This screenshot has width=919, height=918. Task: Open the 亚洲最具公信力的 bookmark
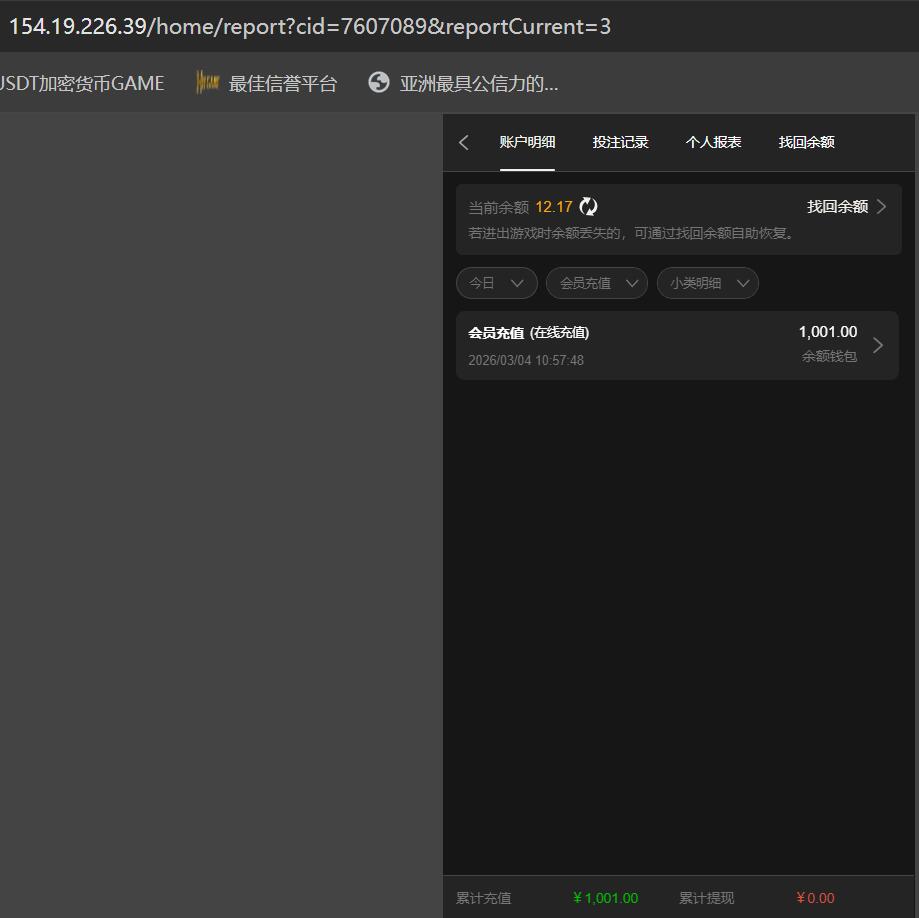click(478, 83)
